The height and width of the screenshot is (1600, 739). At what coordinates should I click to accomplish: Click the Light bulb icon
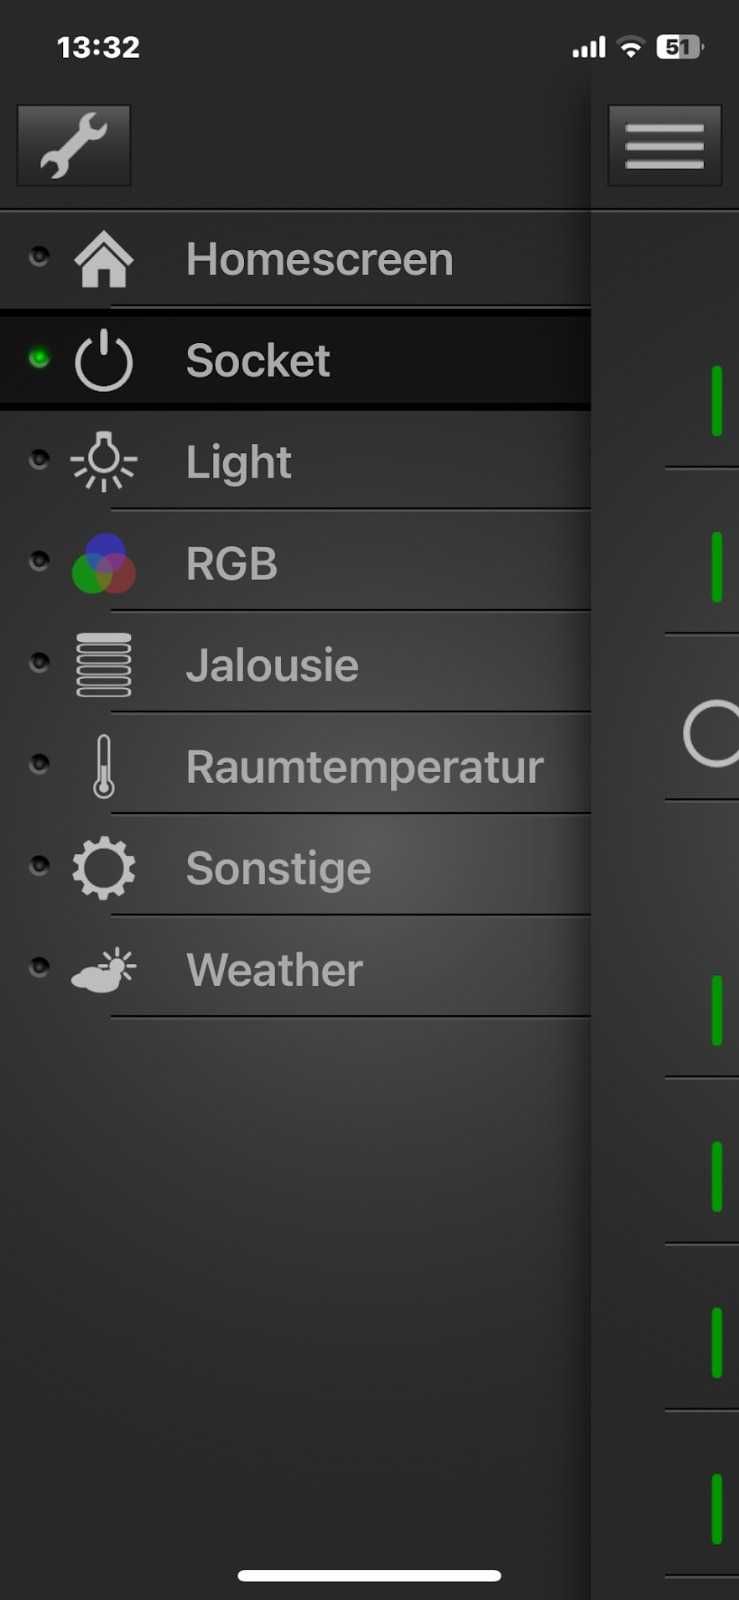click(104, 462)
